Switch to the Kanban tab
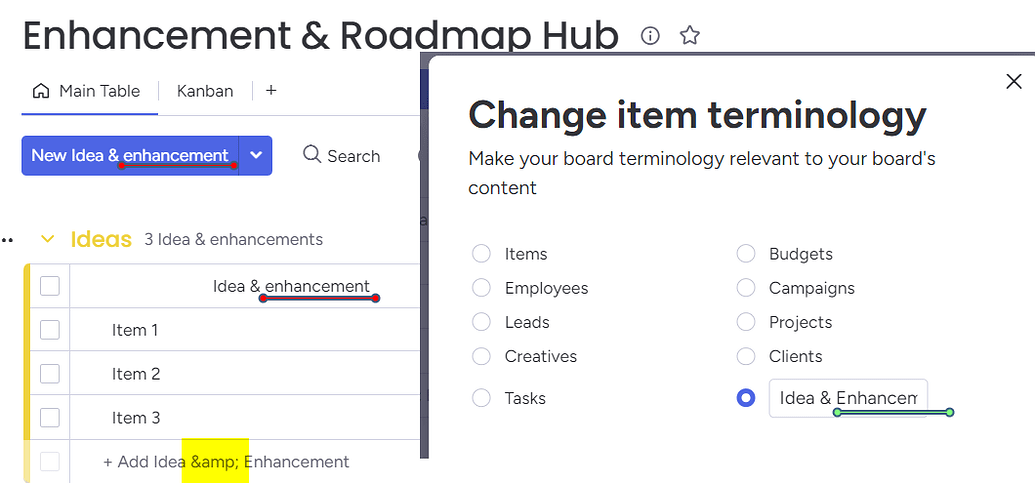Image resolution: width=1035 pixels, height=483 pixels. [x=205, y=91]
